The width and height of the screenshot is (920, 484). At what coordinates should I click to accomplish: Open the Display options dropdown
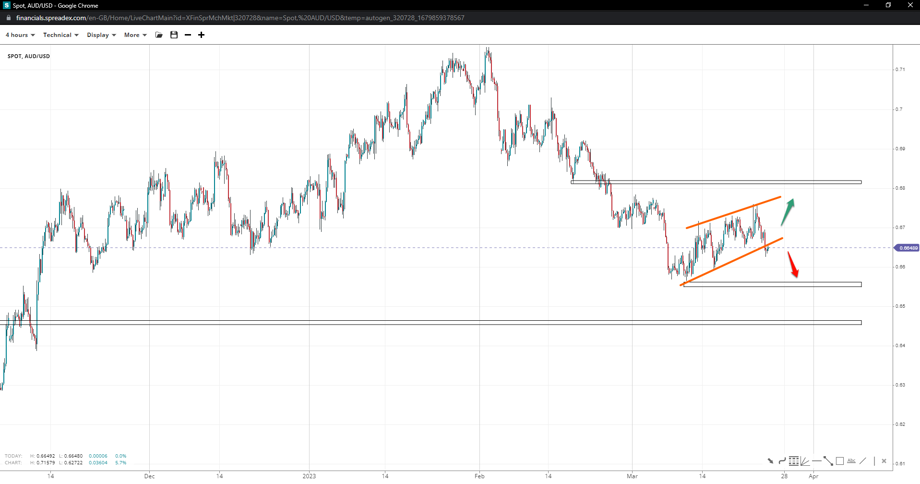101,35
